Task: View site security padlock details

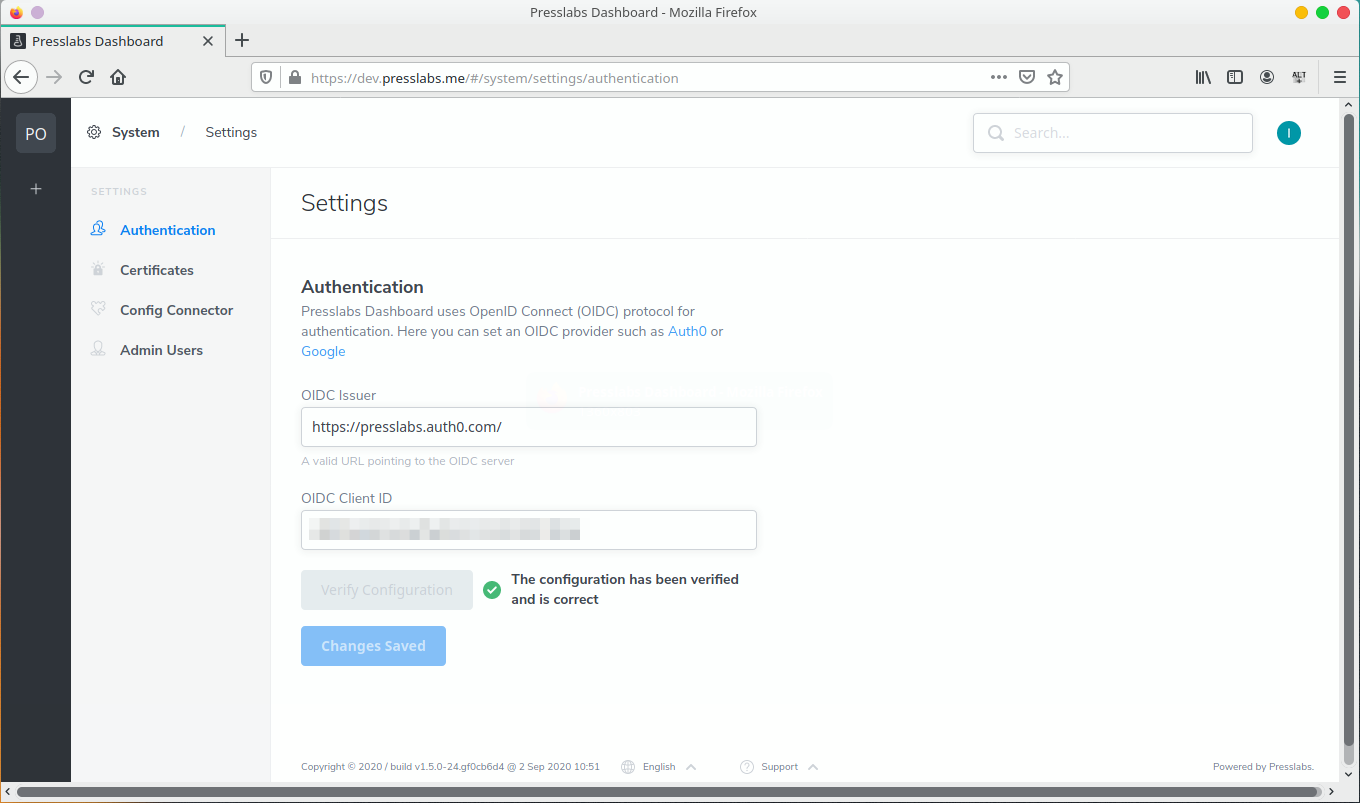Action: click(294, 77)
